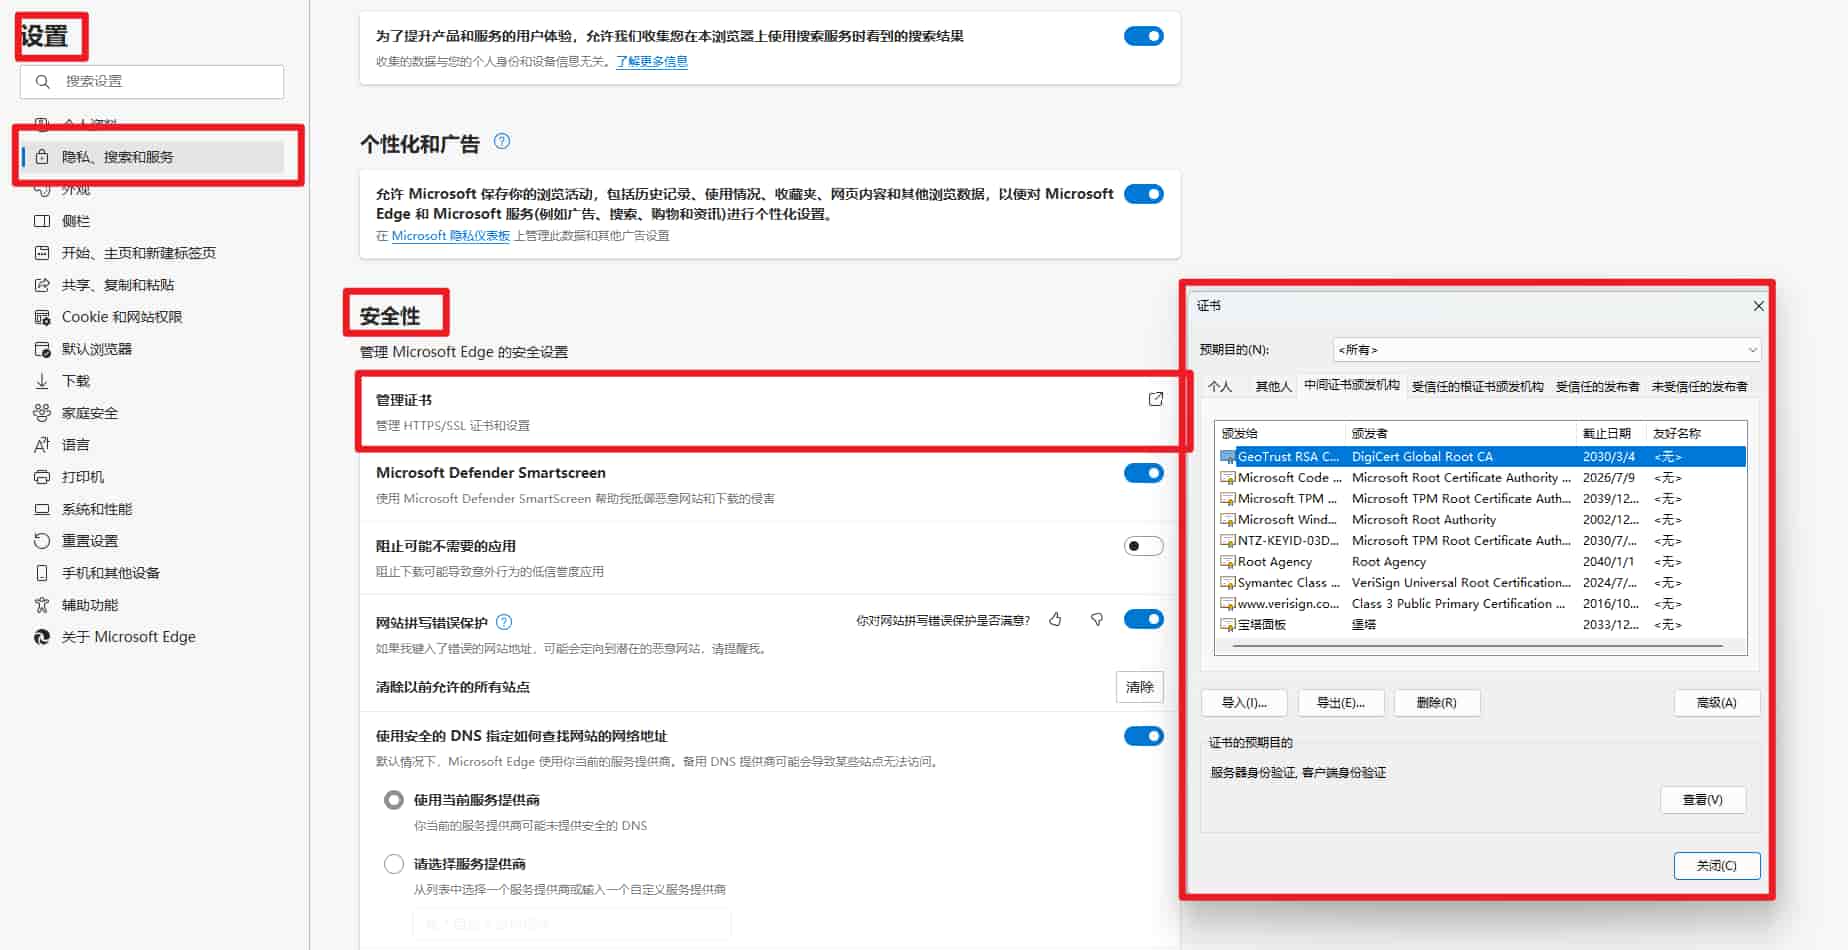Disable the Microsoft Defender Smartscreen toggle
Image resolution: width=1848 pixels, height=950 pixels.
pos(1143,473)
